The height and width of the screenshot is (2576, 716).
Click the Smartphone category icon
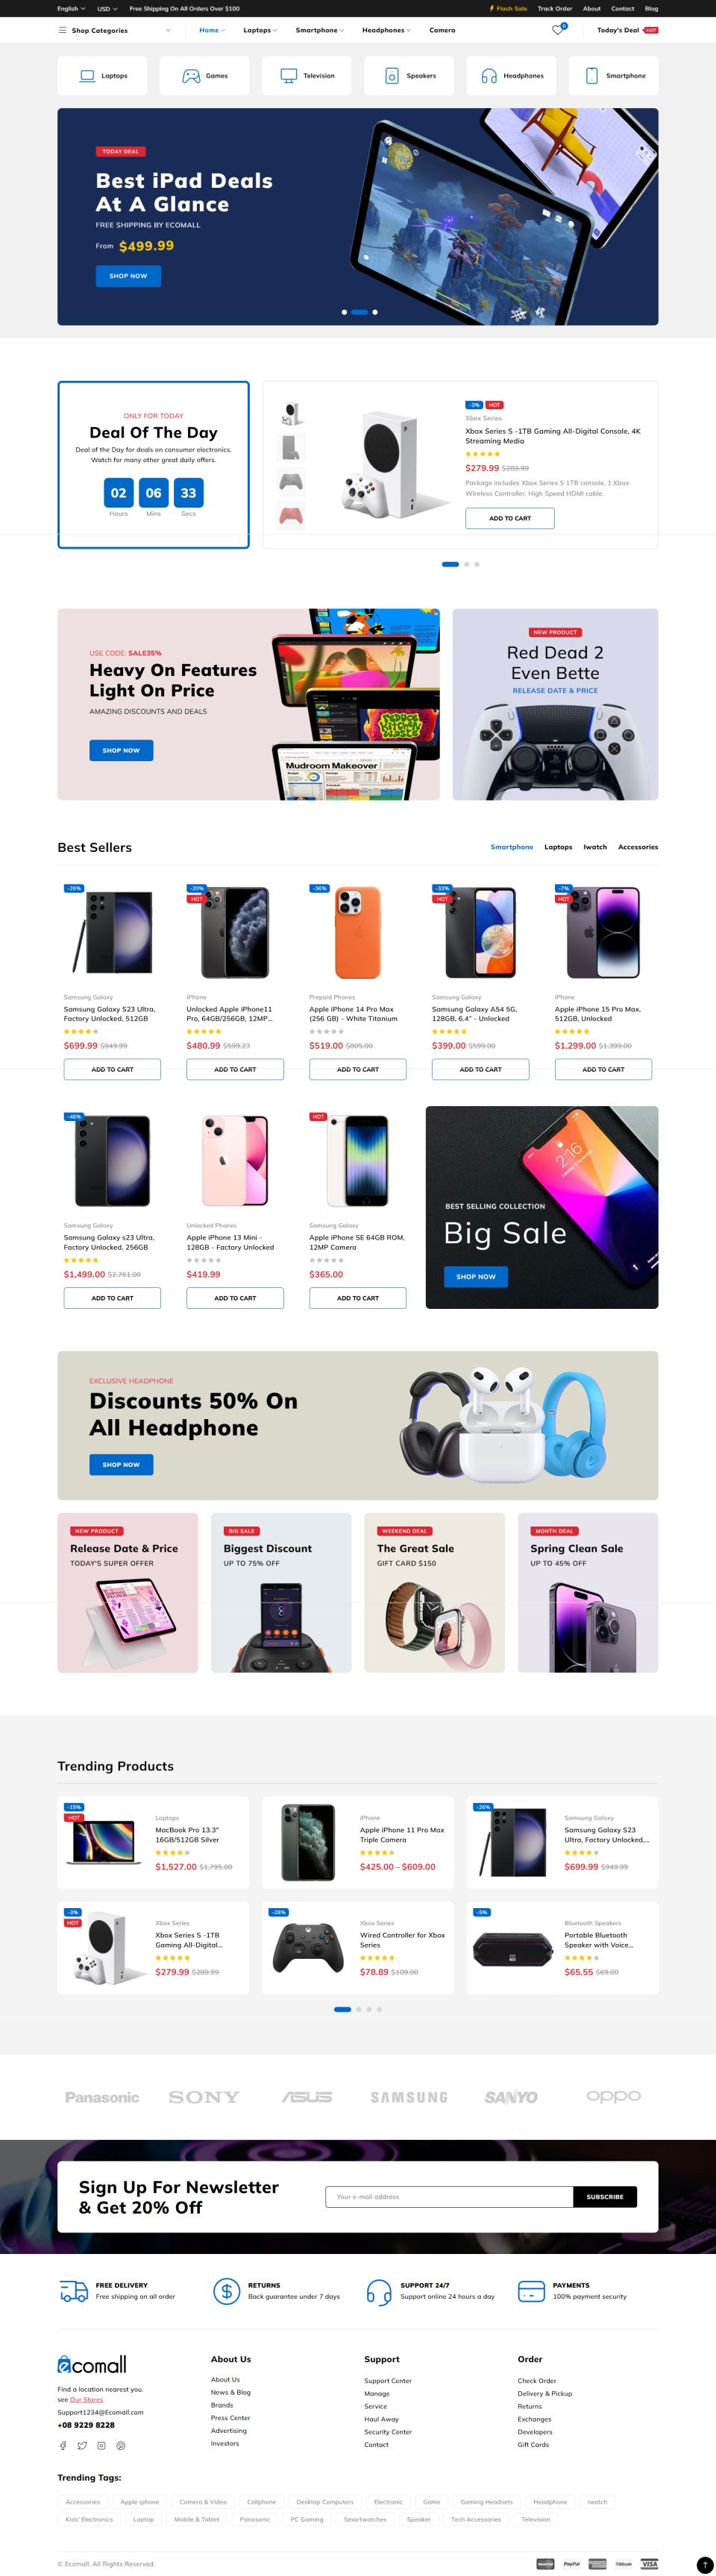click(591, 76)
